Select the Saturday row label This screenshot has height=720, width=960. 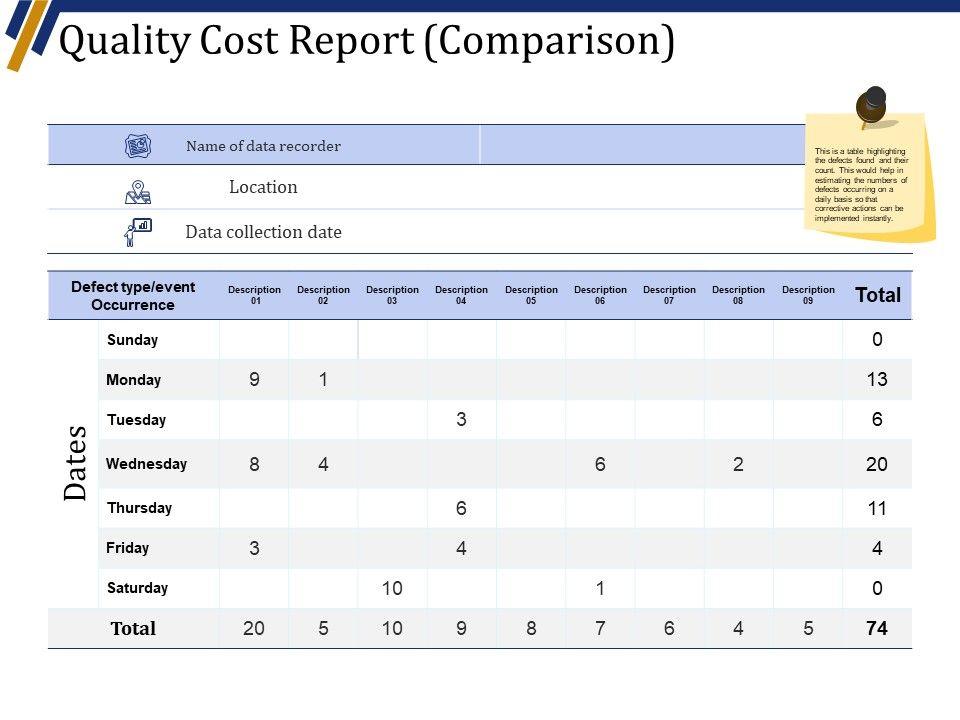coord(137,588)
